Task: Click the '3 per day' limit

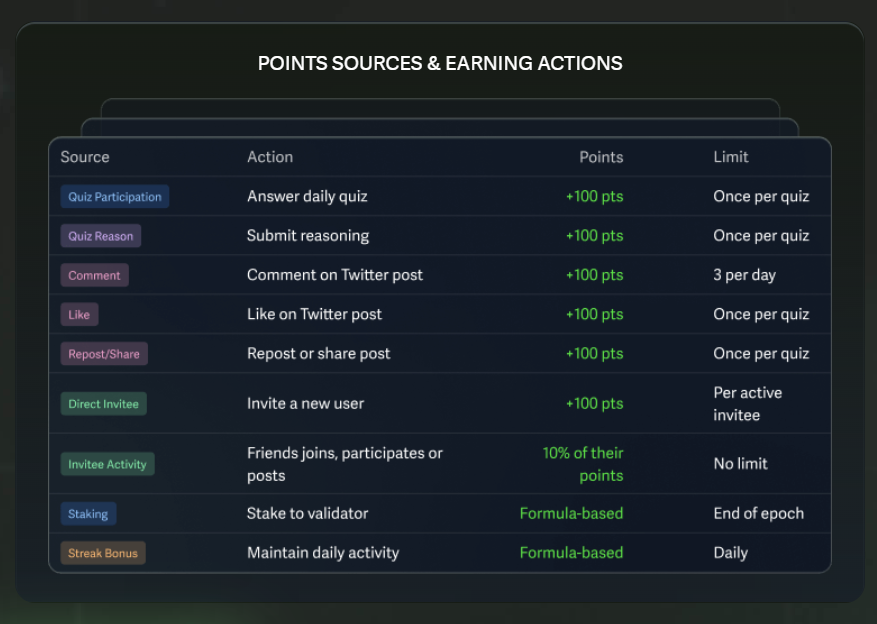Action: coord(744,275)
